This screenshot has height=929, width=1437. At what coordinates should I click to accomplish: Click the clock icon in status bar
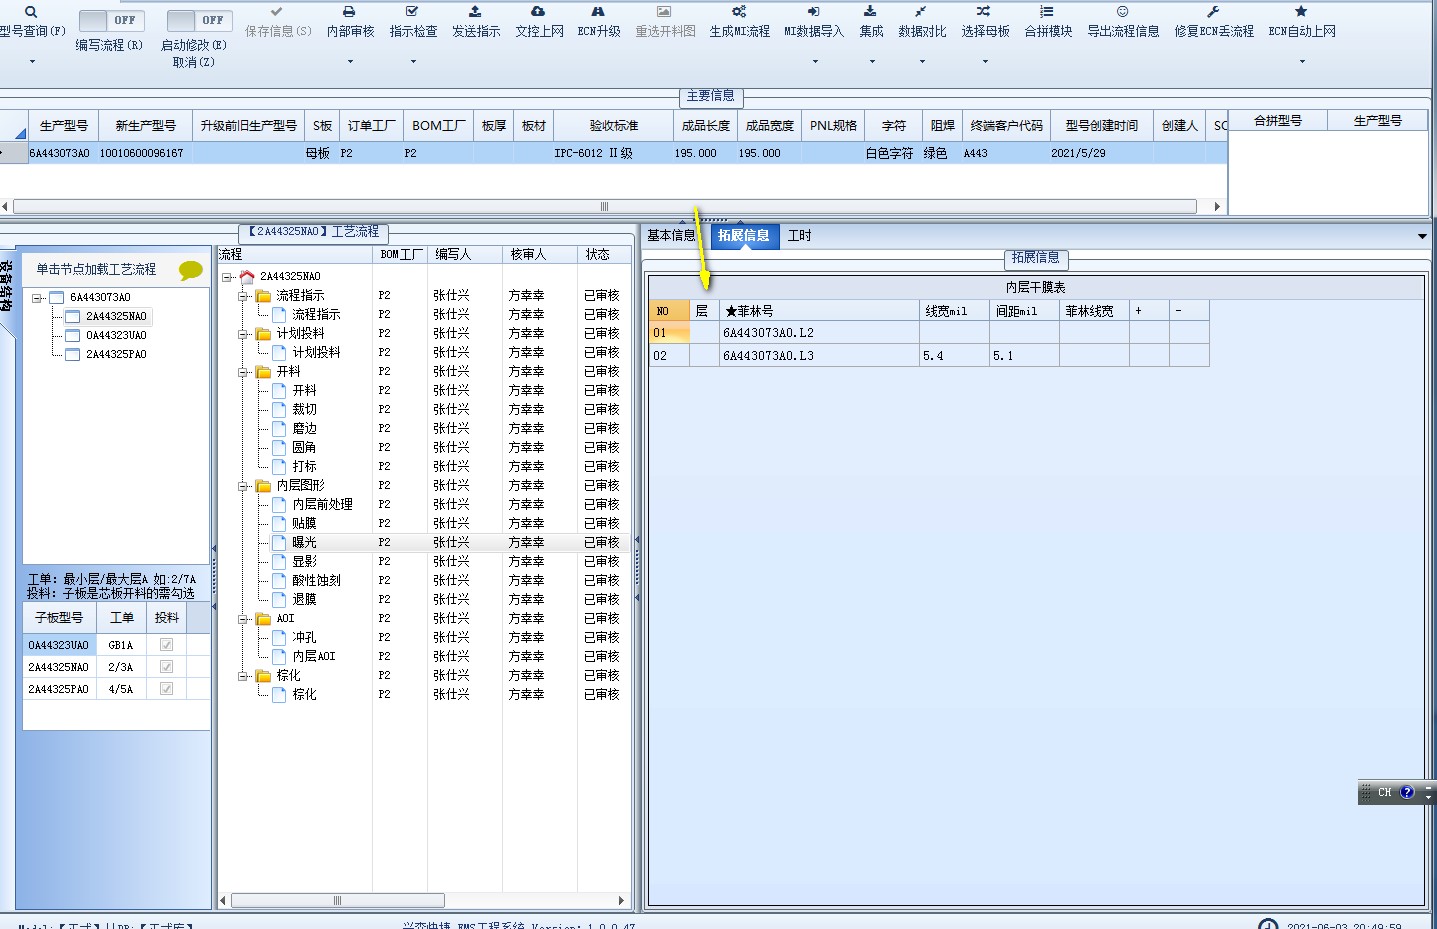[x=1268, y=923]
